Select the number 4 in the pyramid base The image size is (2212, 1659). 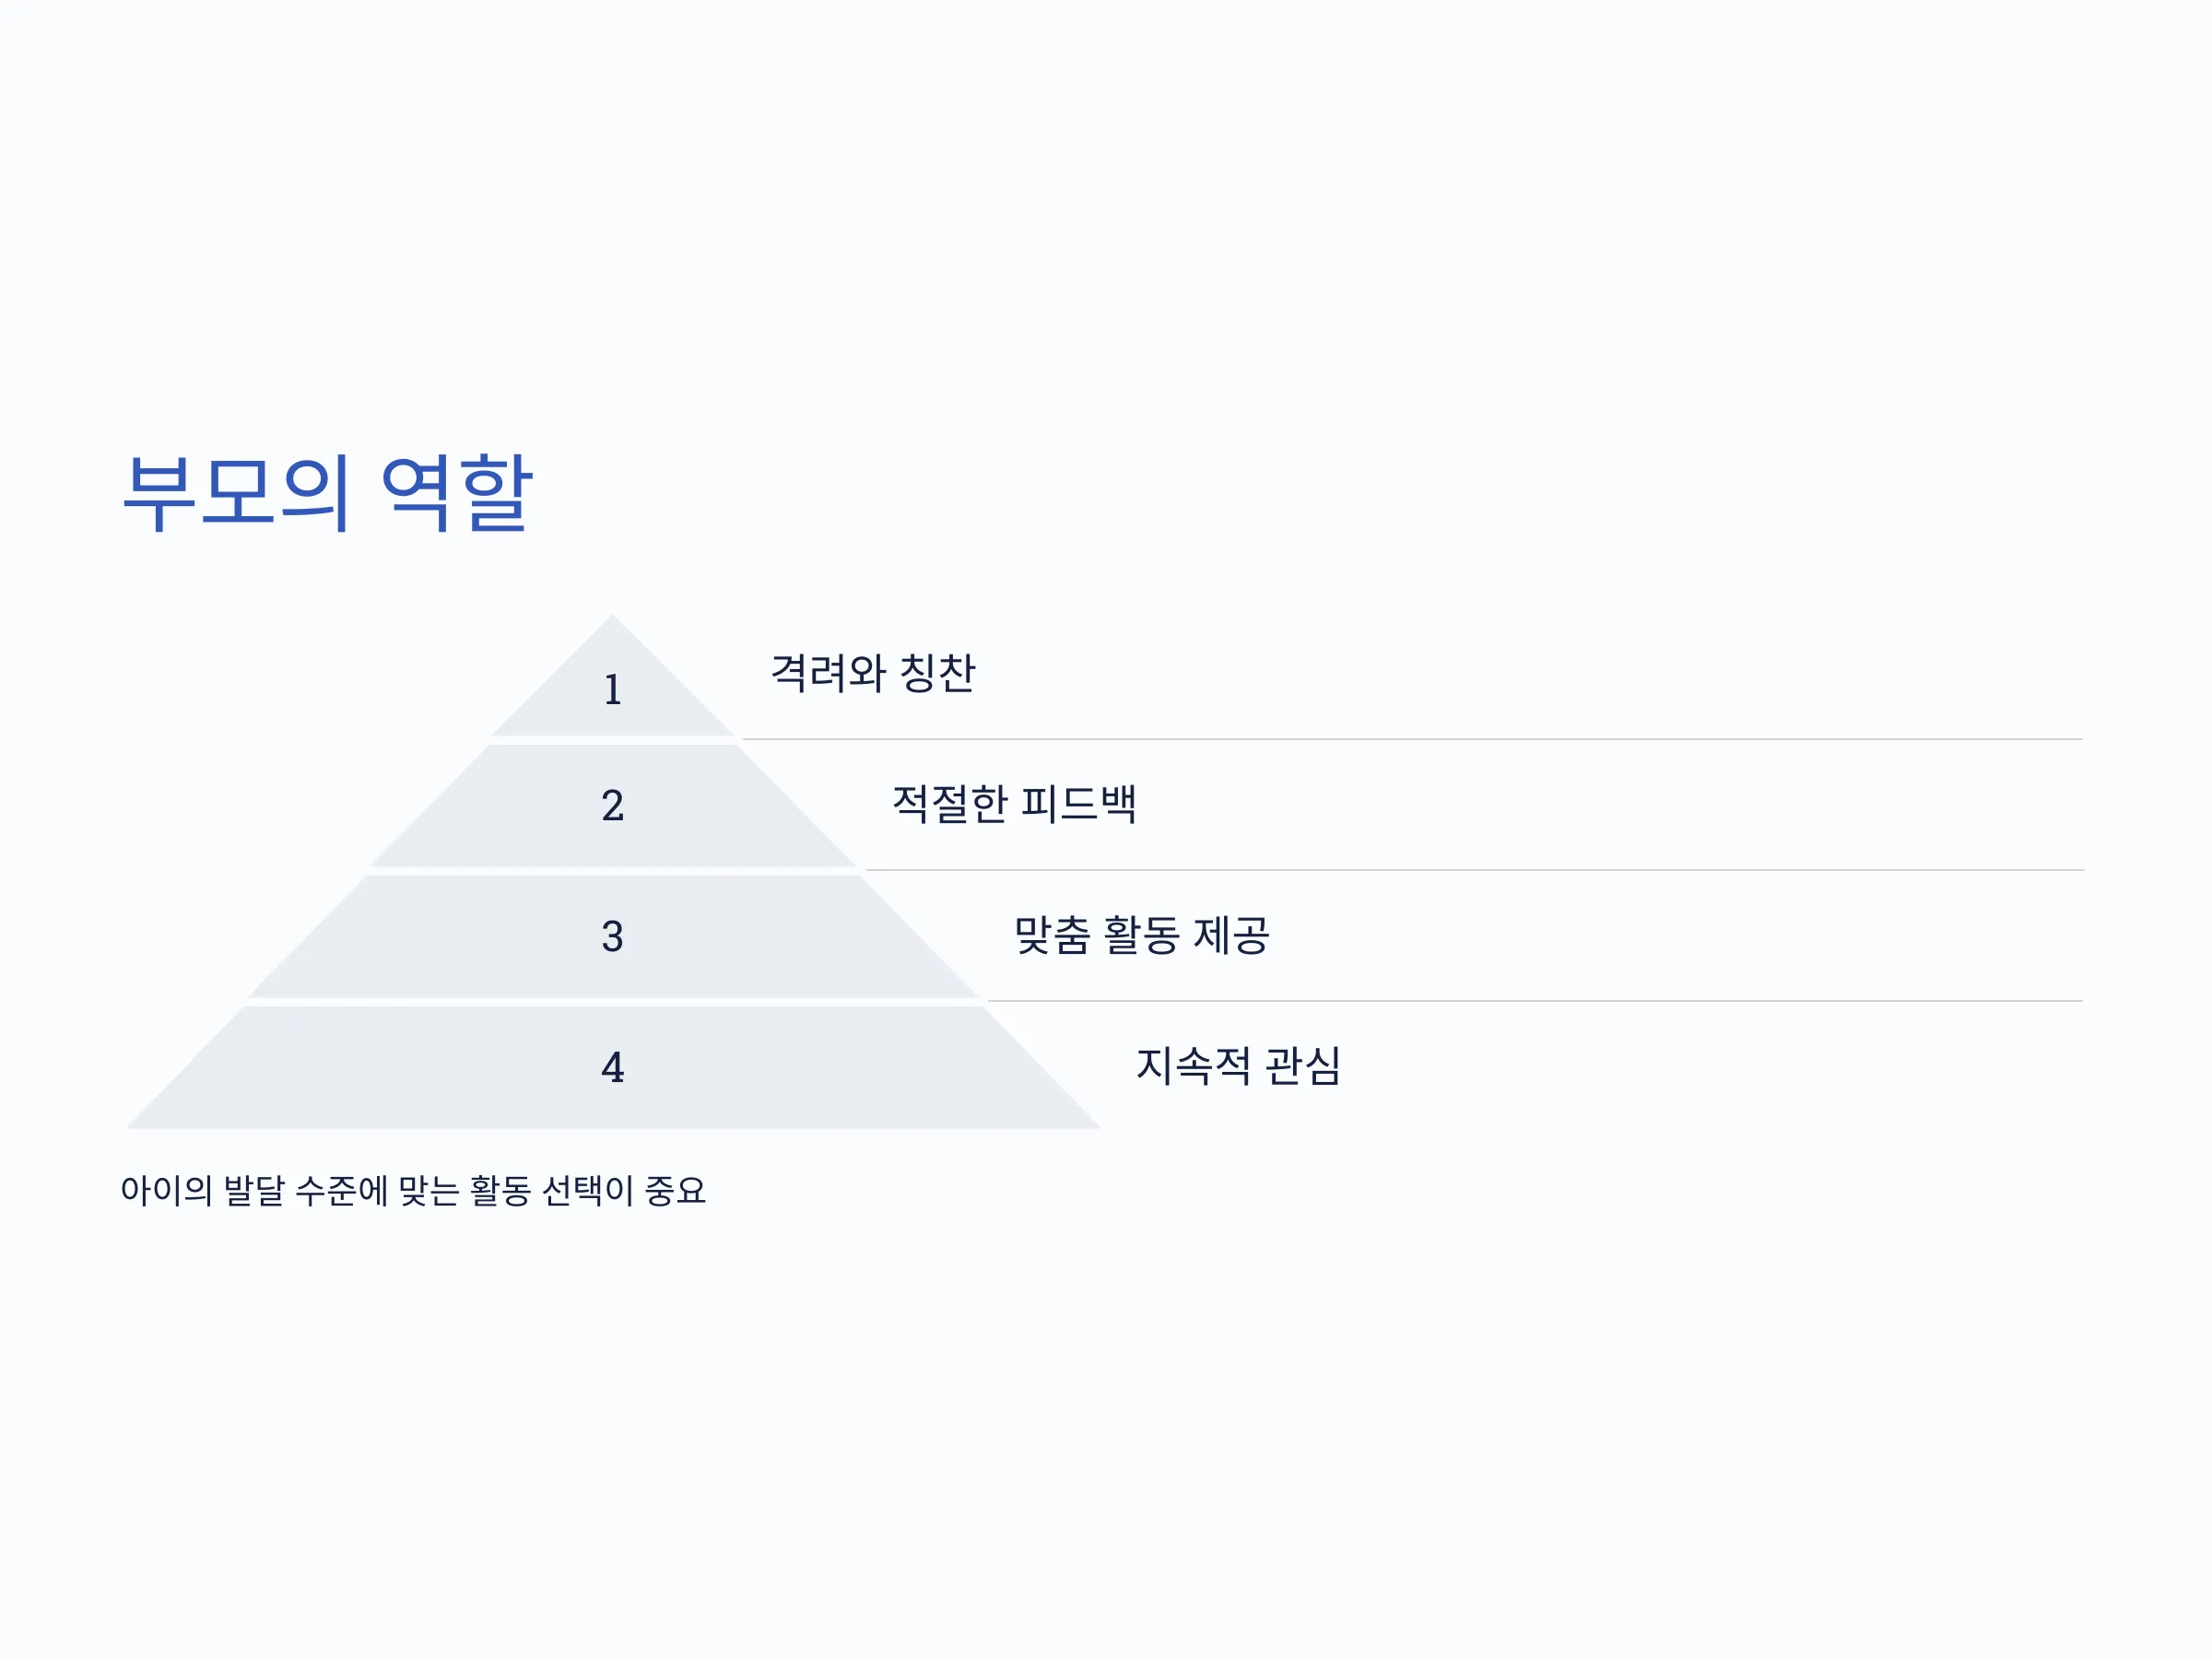pos(613,1068)
